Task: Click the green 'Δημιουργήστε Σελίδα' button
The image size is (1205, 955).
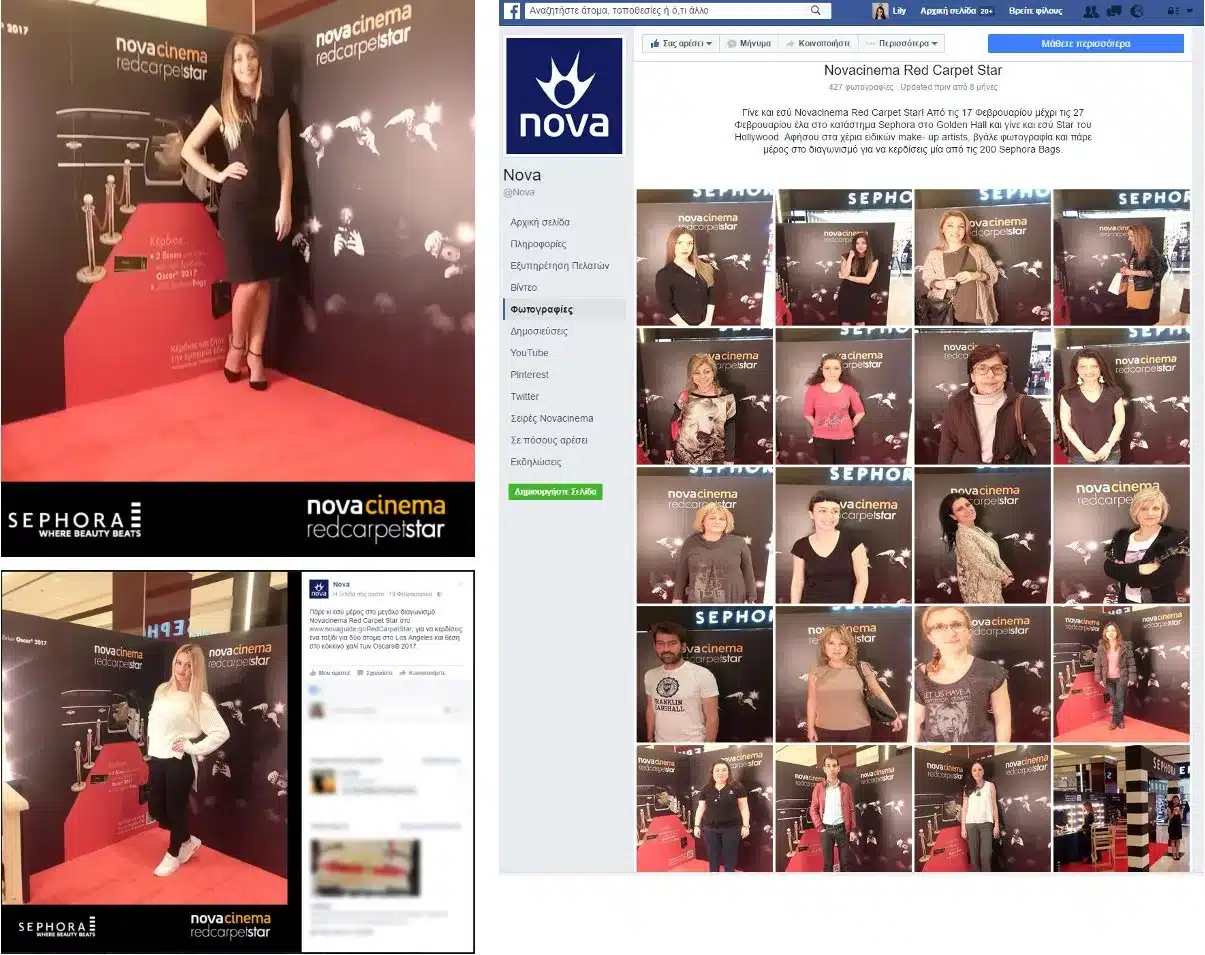Action: click(555, 492)
